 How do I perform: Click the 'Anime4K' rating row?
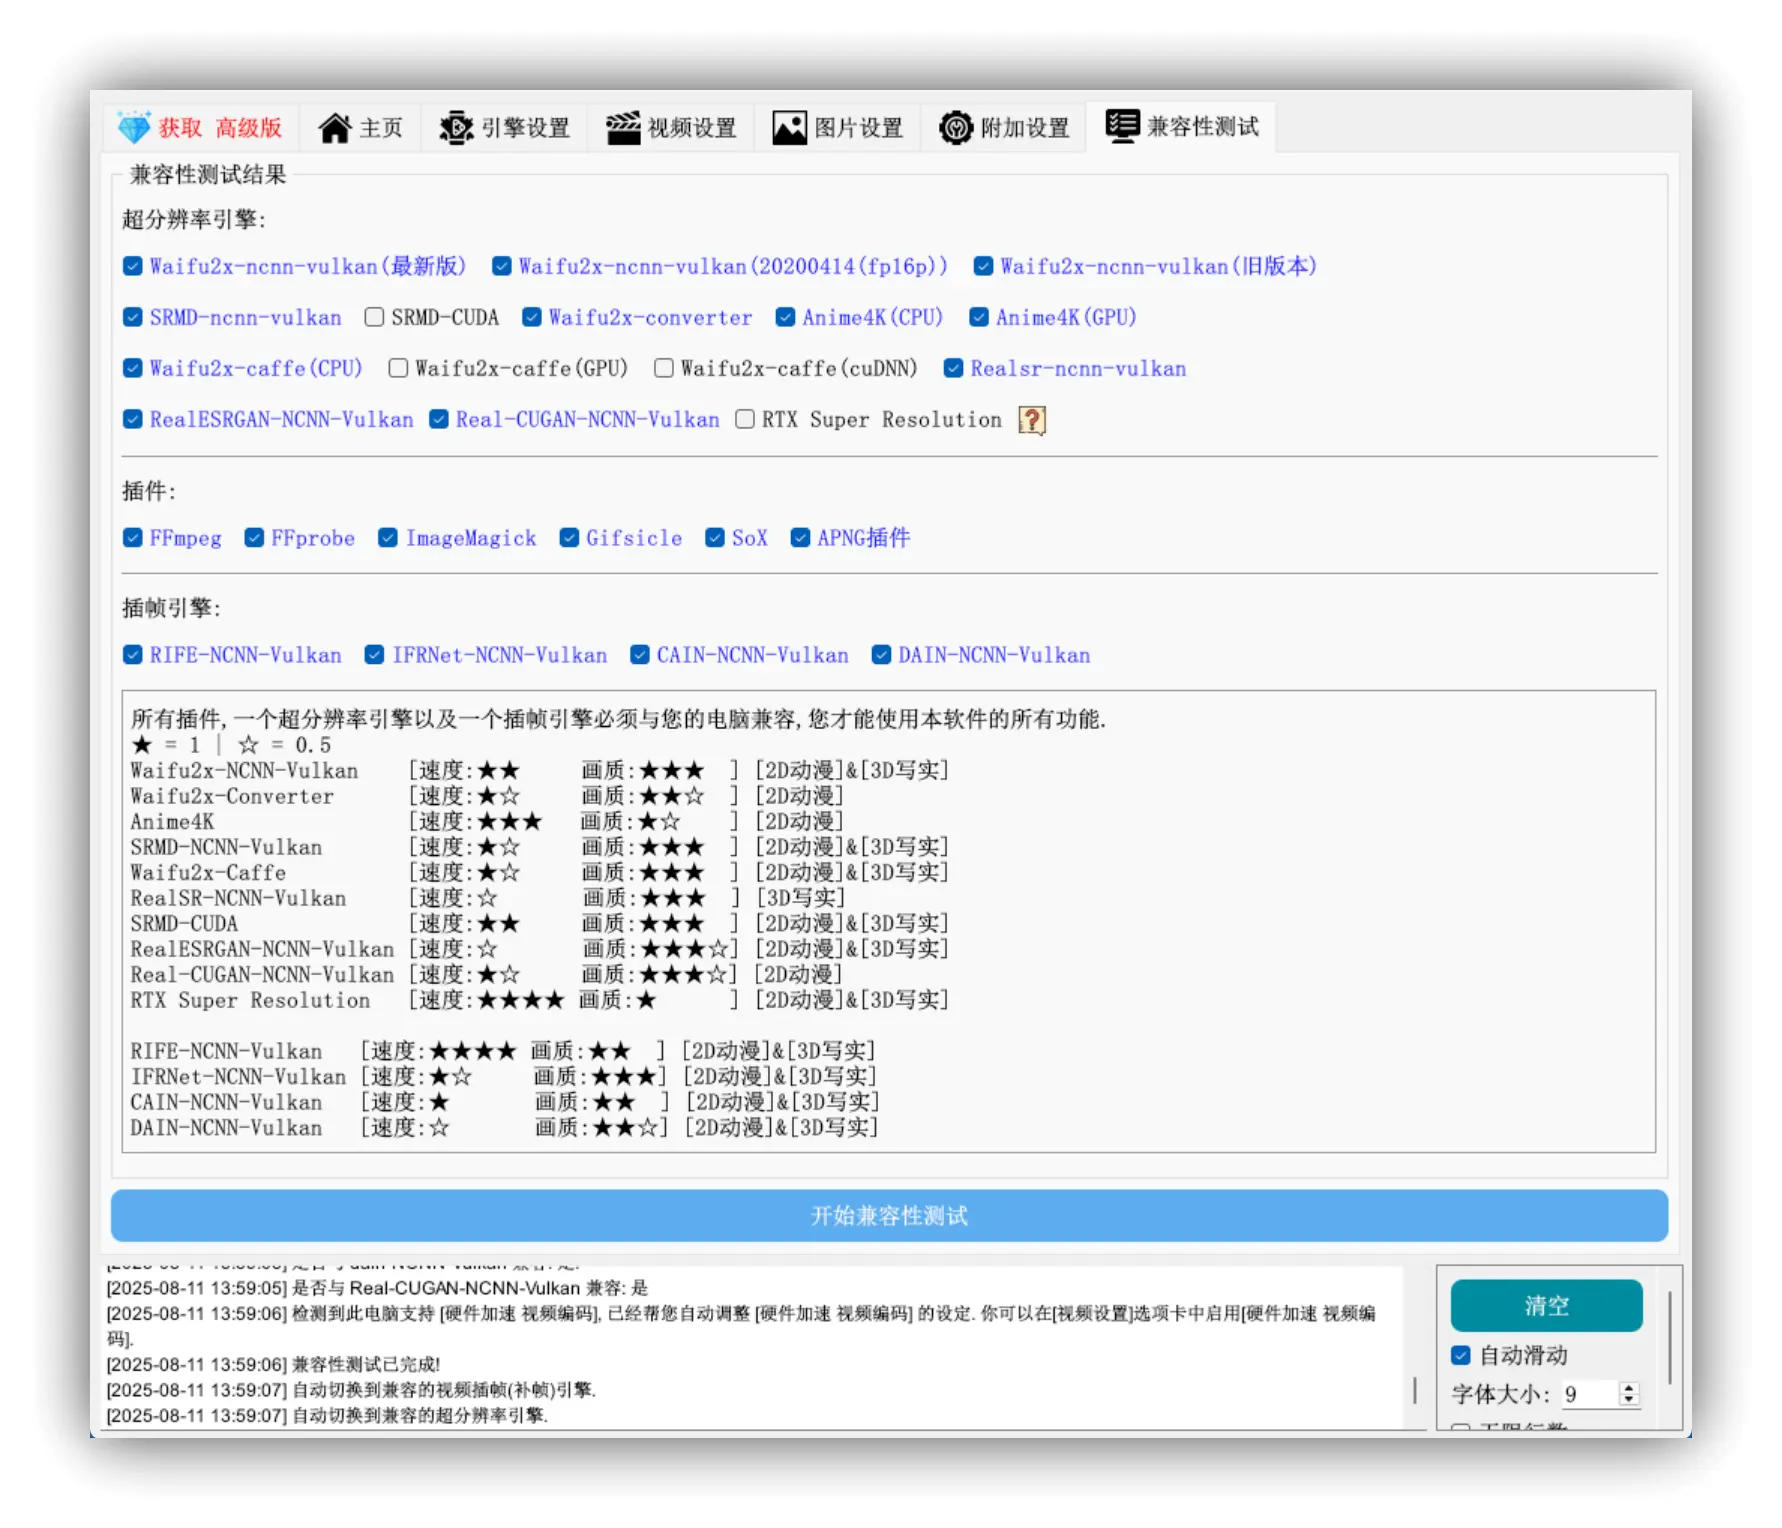tap(487, 822)
